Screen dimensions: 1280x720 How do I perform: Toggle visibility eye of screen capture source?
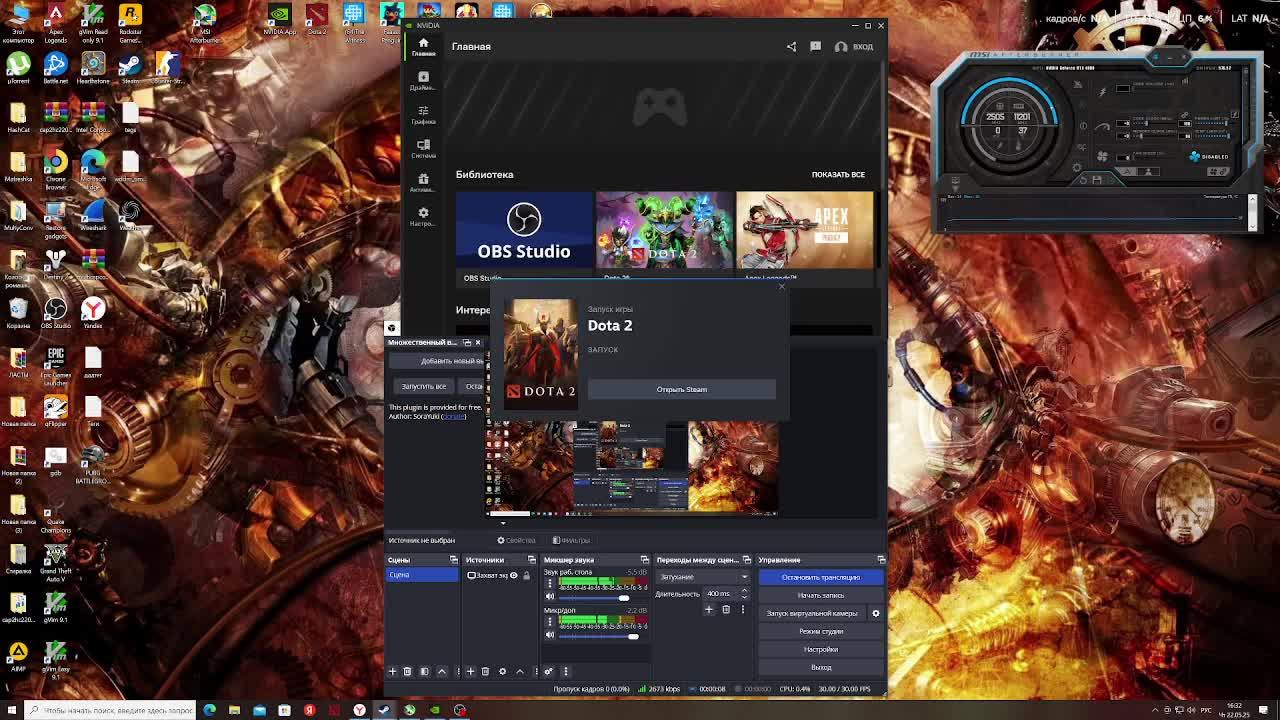[514, 576]
